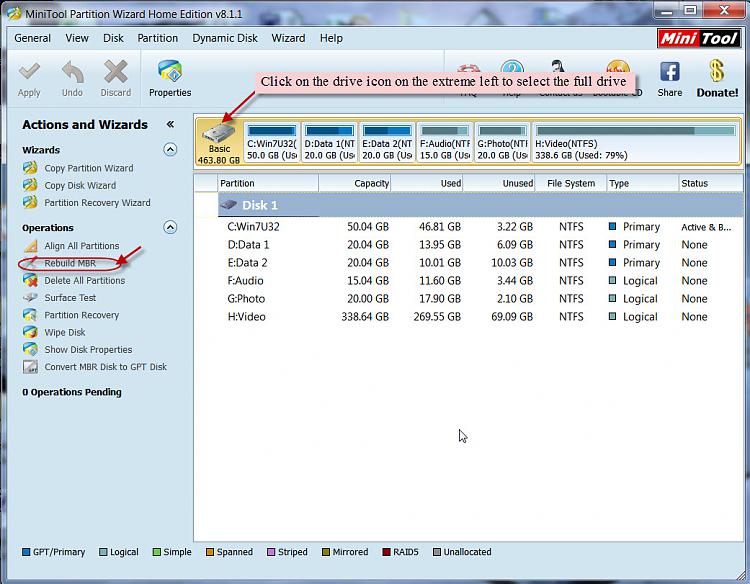The width and height of the screenshot is (750, 584).
Task: Launch Copy Disk Wizard
Action: 80,185
